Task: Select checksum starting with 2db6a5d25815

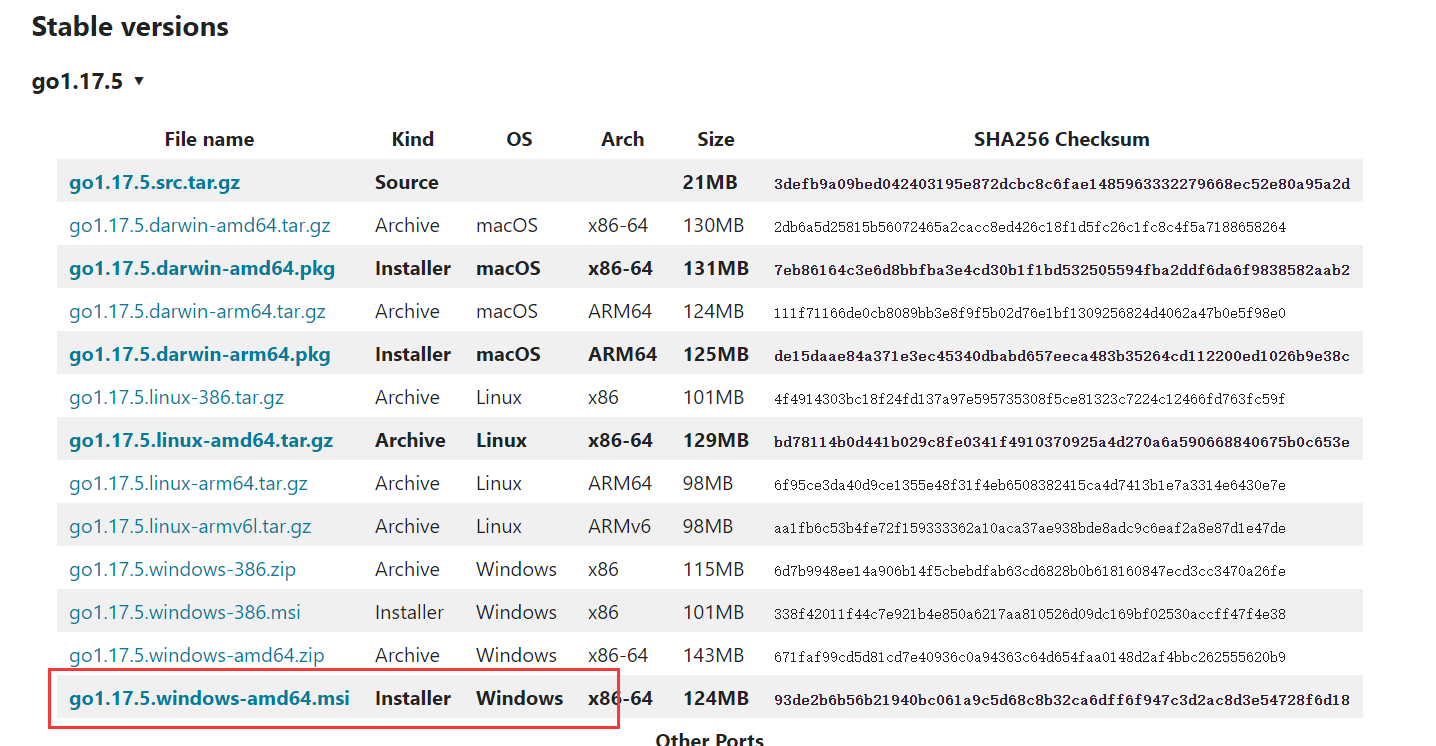Action: click(x=1030, y=227)
